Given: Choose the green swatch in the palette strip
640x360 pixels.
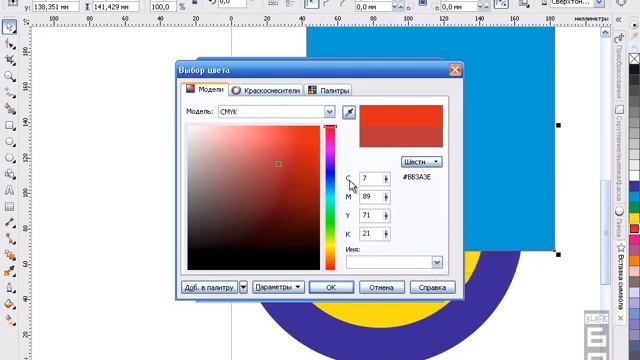Looking at the screenshot, I should (634, 208).
